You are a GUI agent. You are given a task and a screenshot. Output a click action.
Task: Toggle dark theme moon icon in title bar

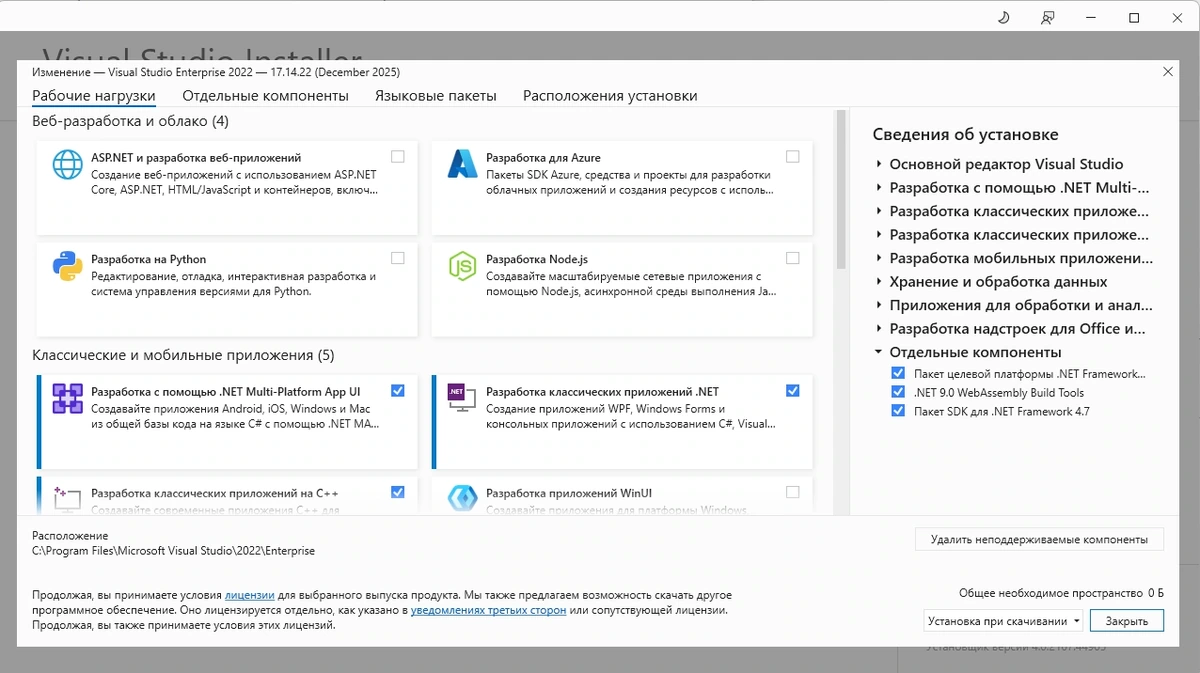click(x=1005, y=17)
